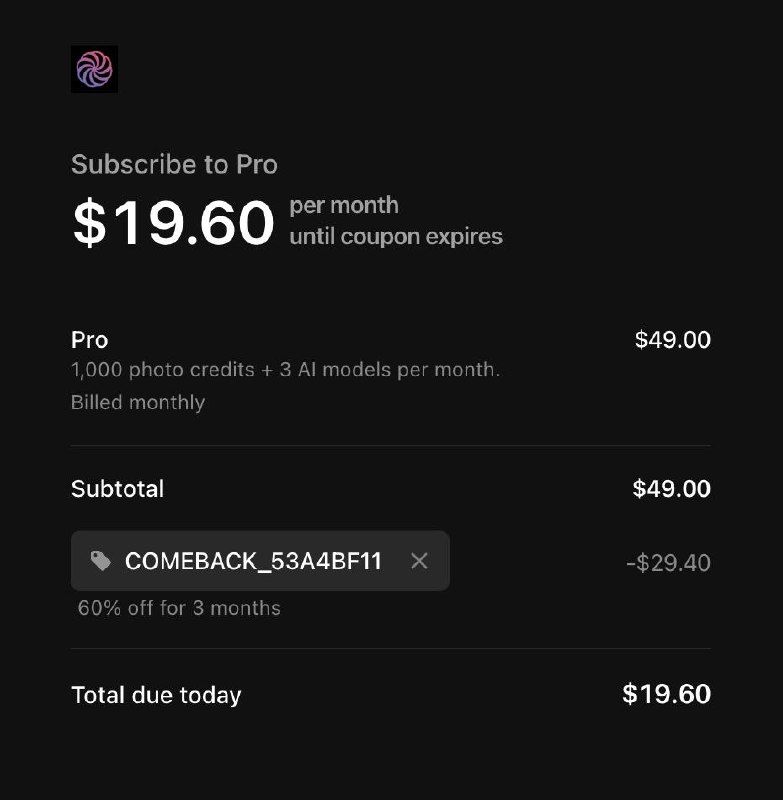Click the Pro line item $49.00 price
783x800 pixels.
[x=672, y=340]
